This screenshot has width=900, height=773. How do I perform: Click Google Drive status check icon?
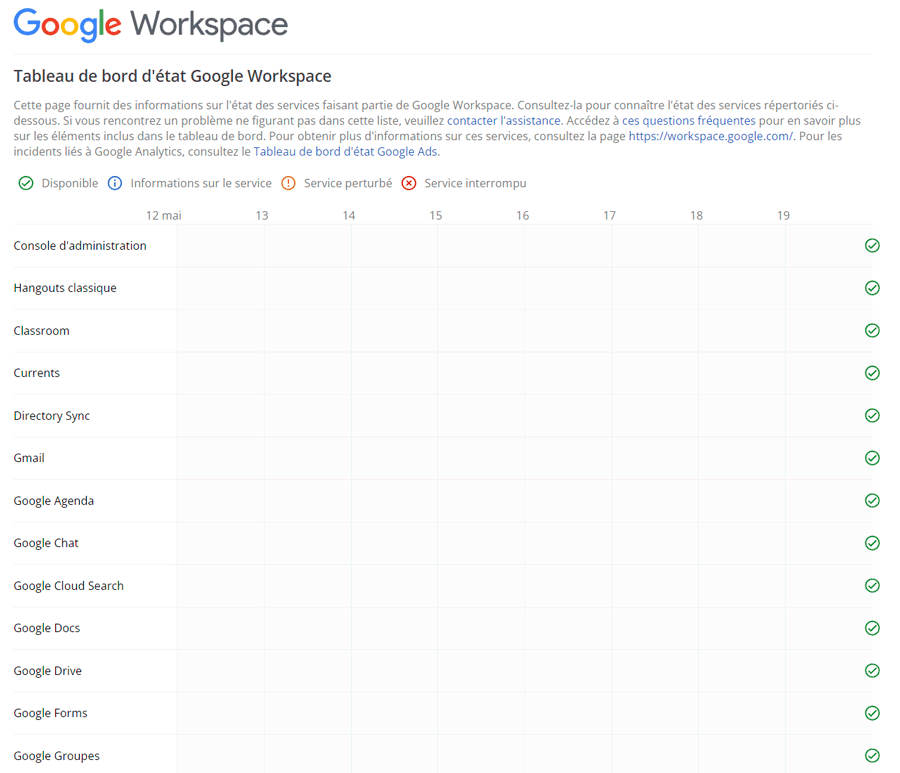tap(872, 670)
